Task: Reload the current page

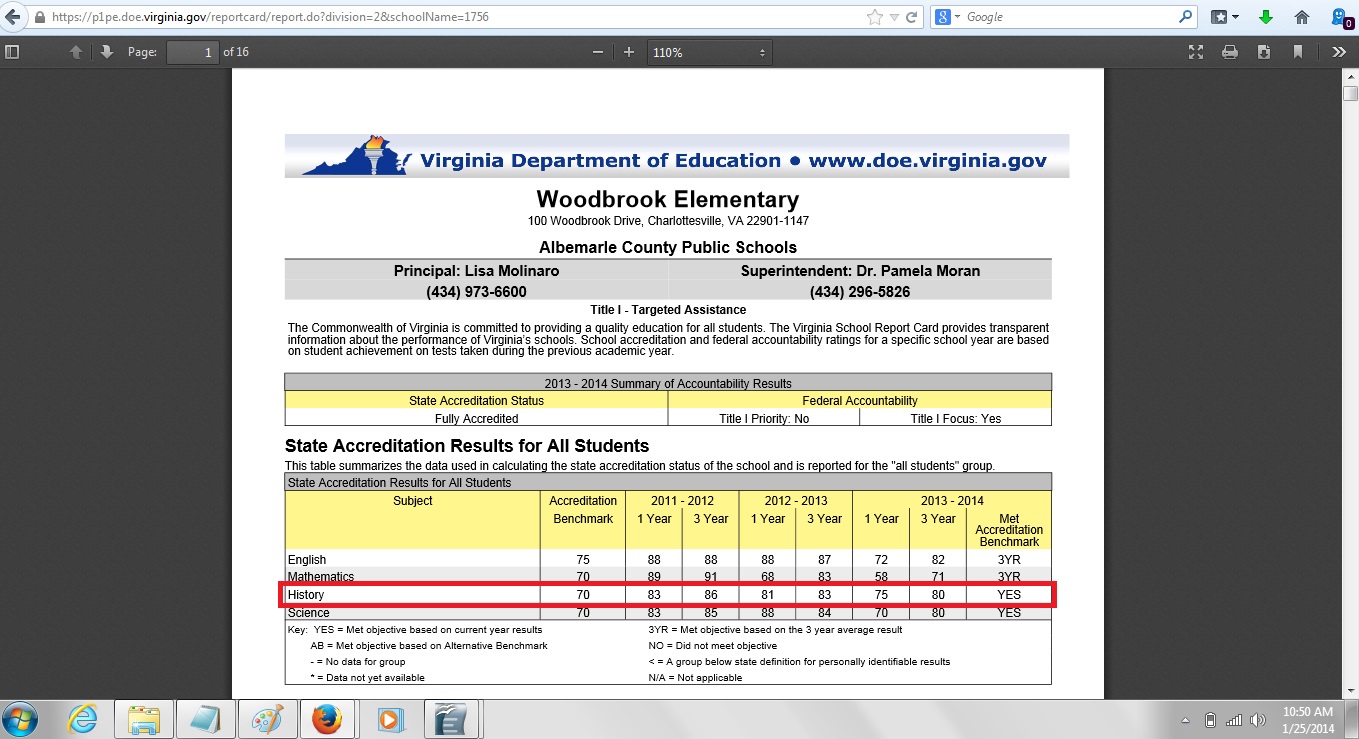Action: [x=911, y=17]
